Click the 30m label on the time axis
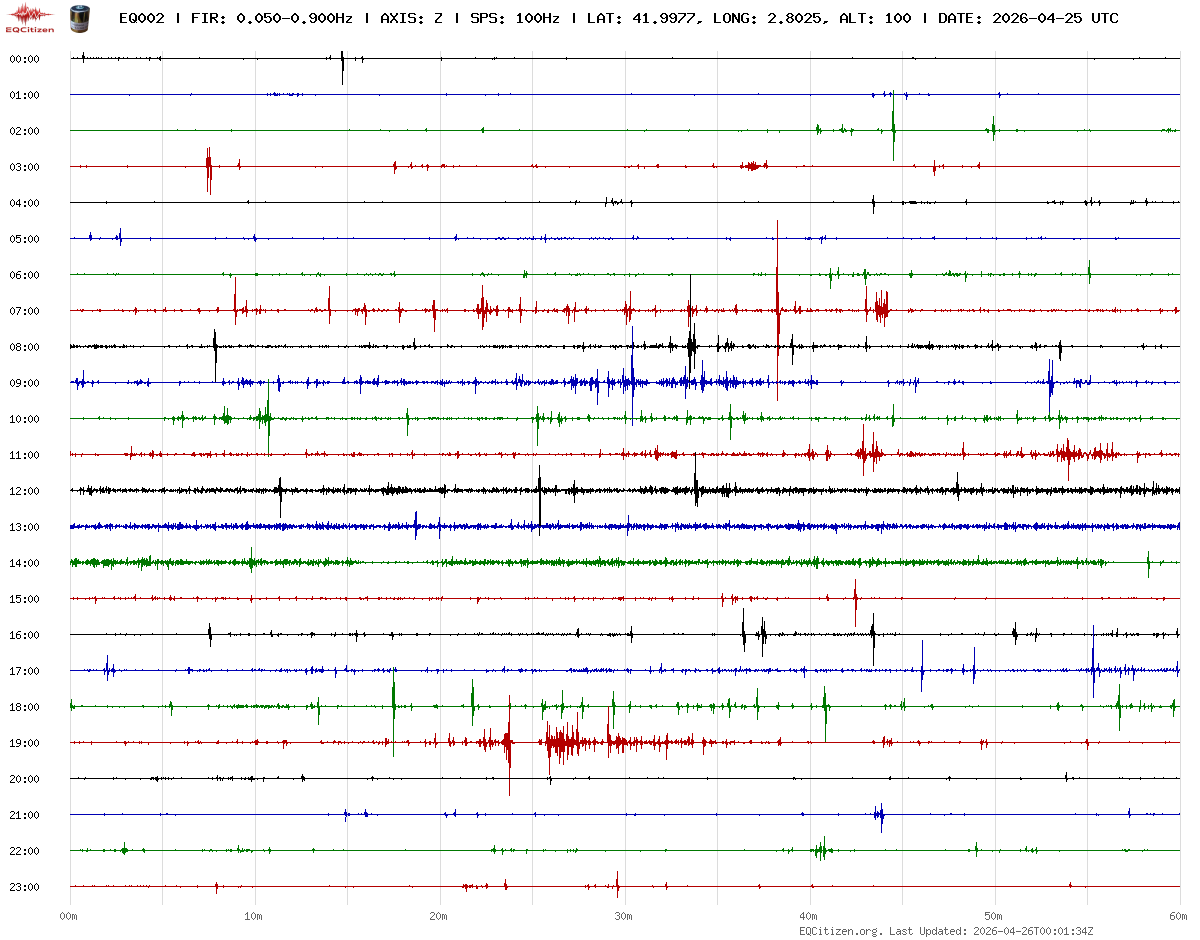The height and width of the screenshot is (940, 1200). 624,916
